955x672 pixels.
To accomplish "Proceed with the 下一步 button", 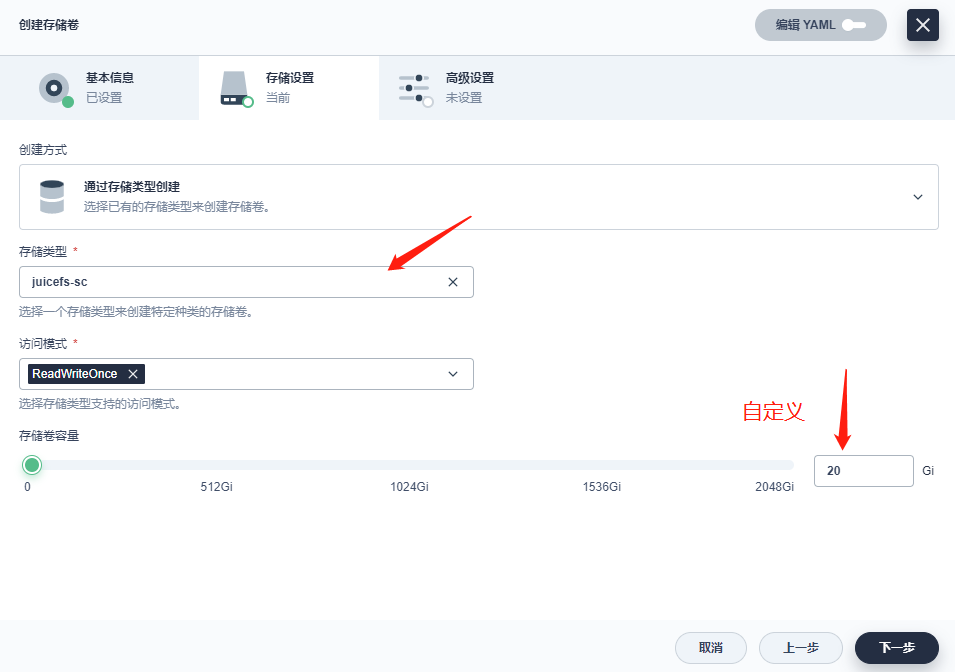I will [x=897, y=648].
